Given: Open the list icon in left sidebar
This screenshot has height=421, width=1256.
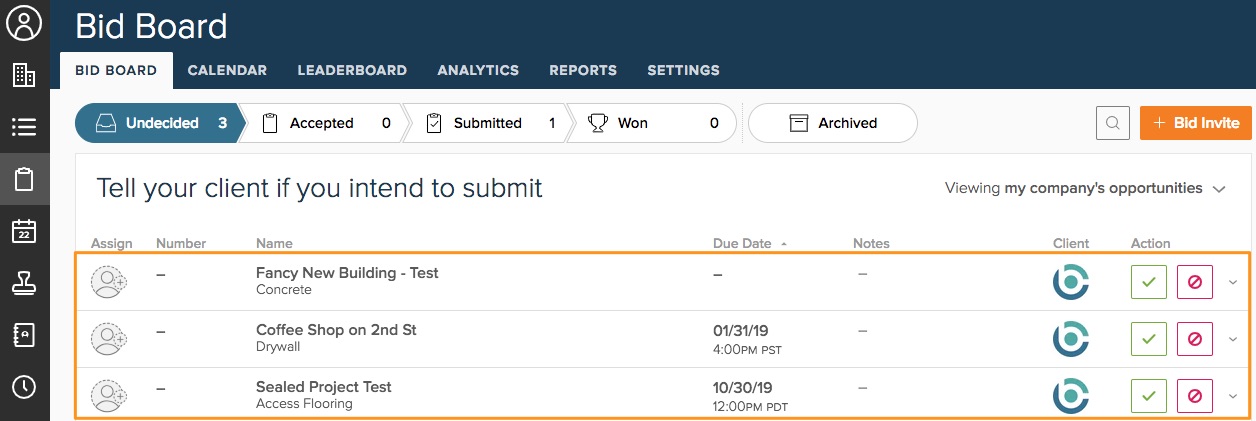Looking at the screenshot, I should click(x=24, y=127).
